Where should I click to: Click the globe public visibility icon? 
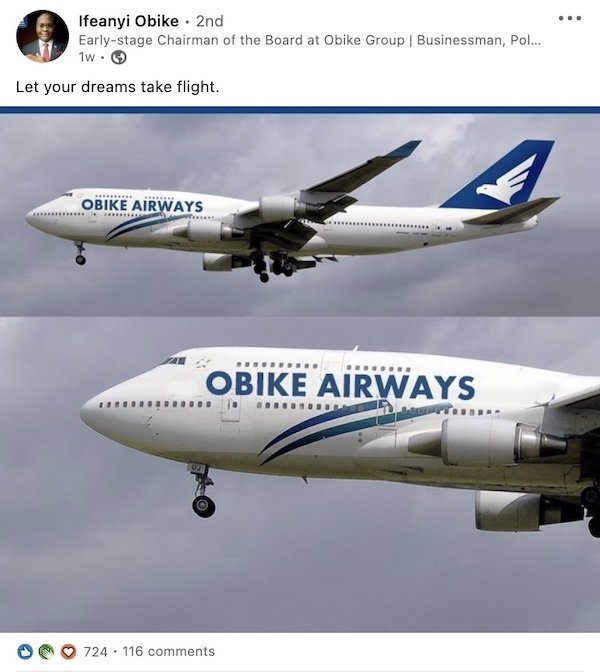click(x=119, y=57)
